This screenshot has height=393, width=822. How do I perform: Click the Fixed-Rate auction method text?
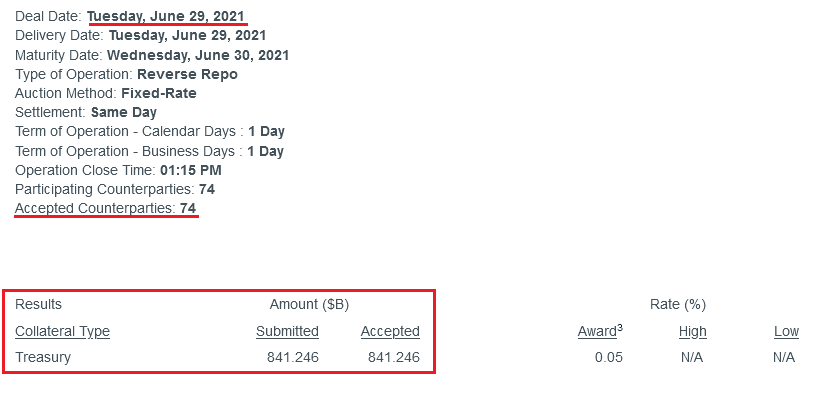159,93
